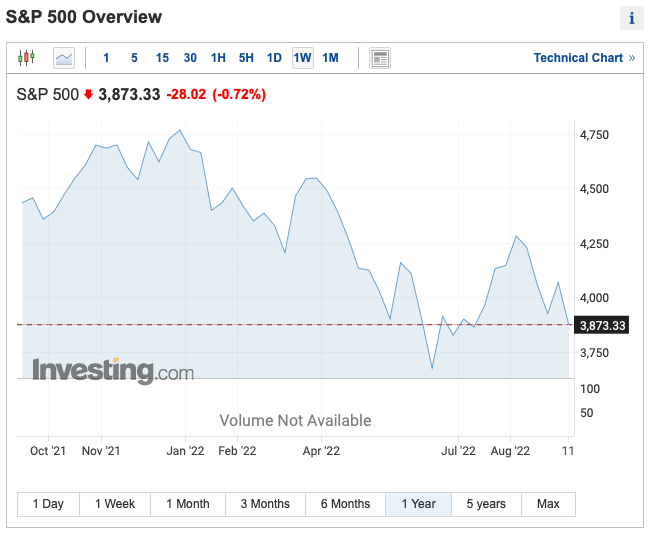This screenshot has width=650, height=533.
Task: Show the Max range
Action: [x=548, y=504]
